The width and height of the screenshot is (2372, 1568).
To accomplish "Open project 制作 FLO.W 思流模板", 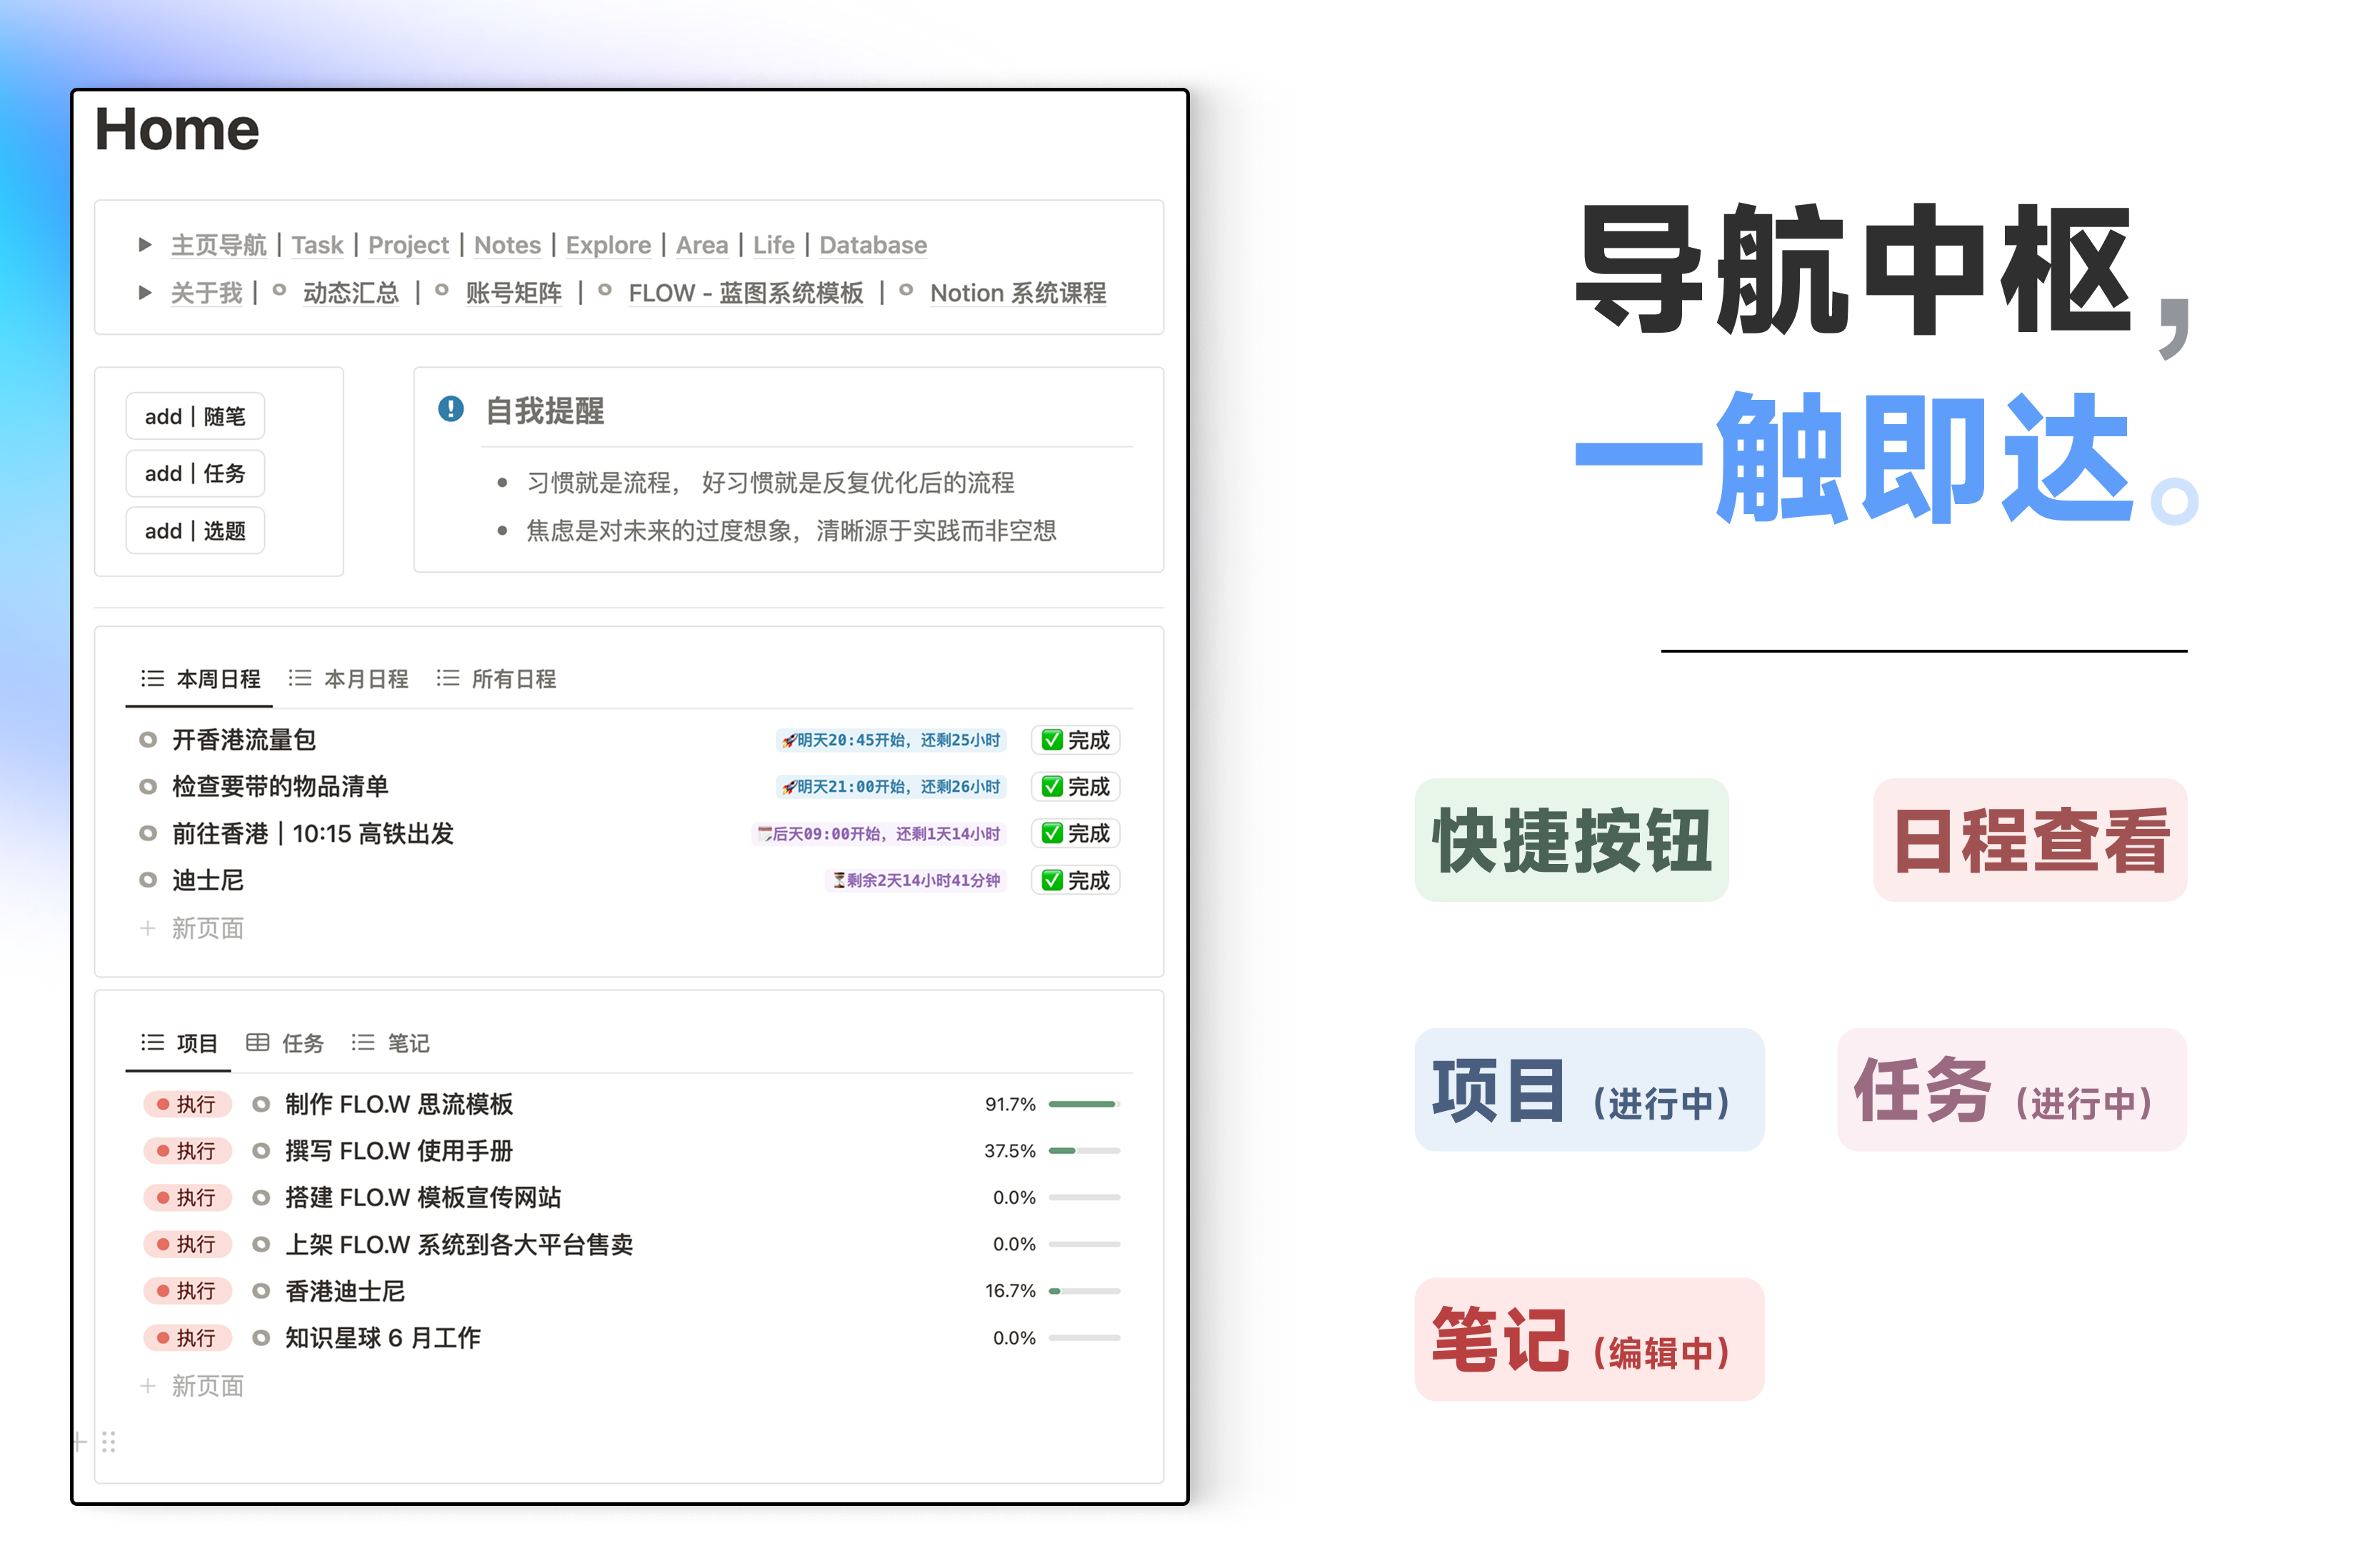I will click(x=399, y=1104).
